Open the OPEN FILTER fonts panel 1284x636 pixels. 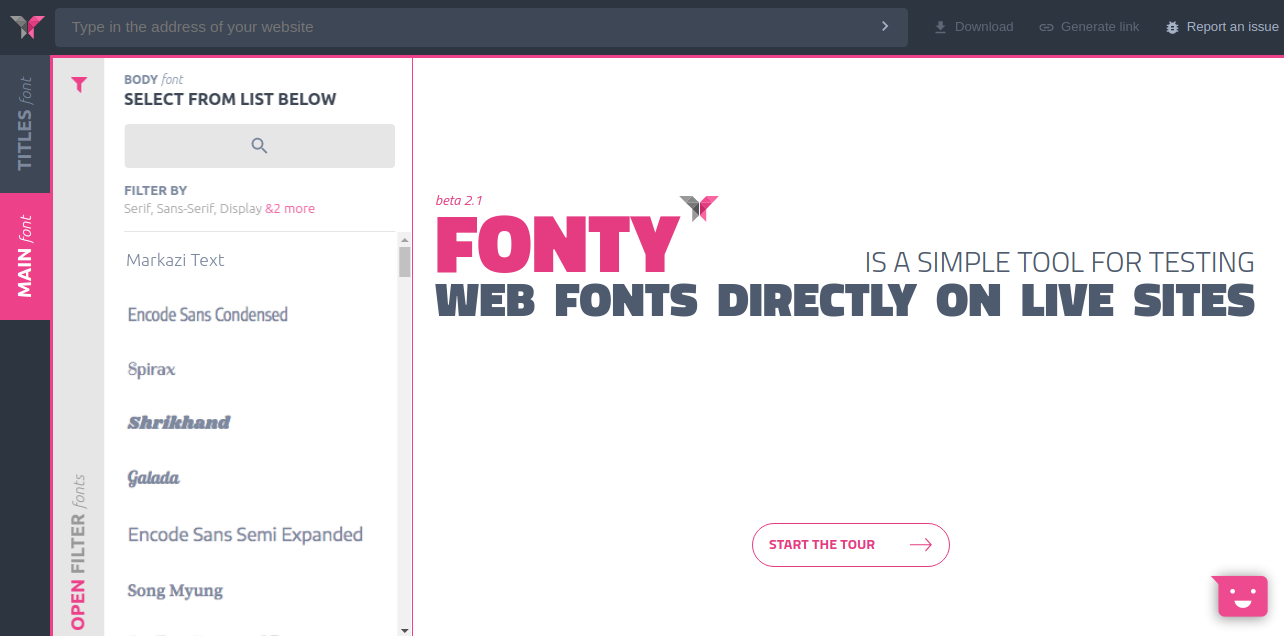pos(78,552)
